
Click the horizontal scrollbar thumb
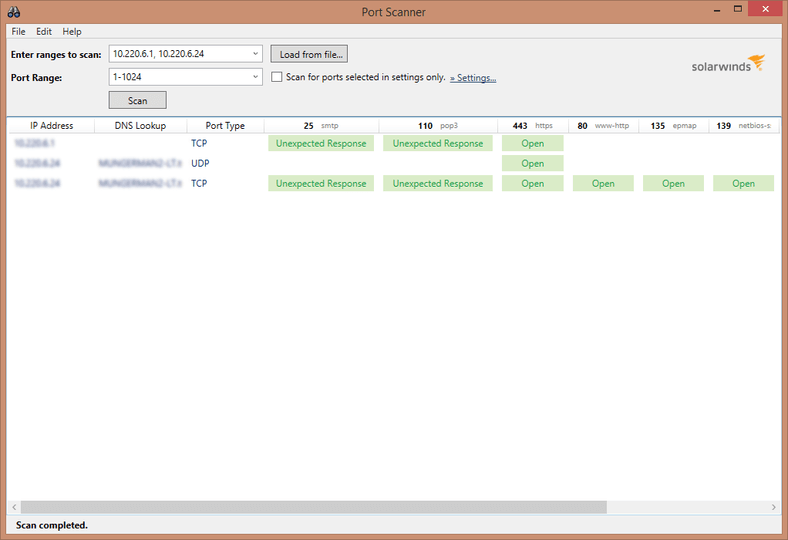pyautogui.click(x=313, y=507)
